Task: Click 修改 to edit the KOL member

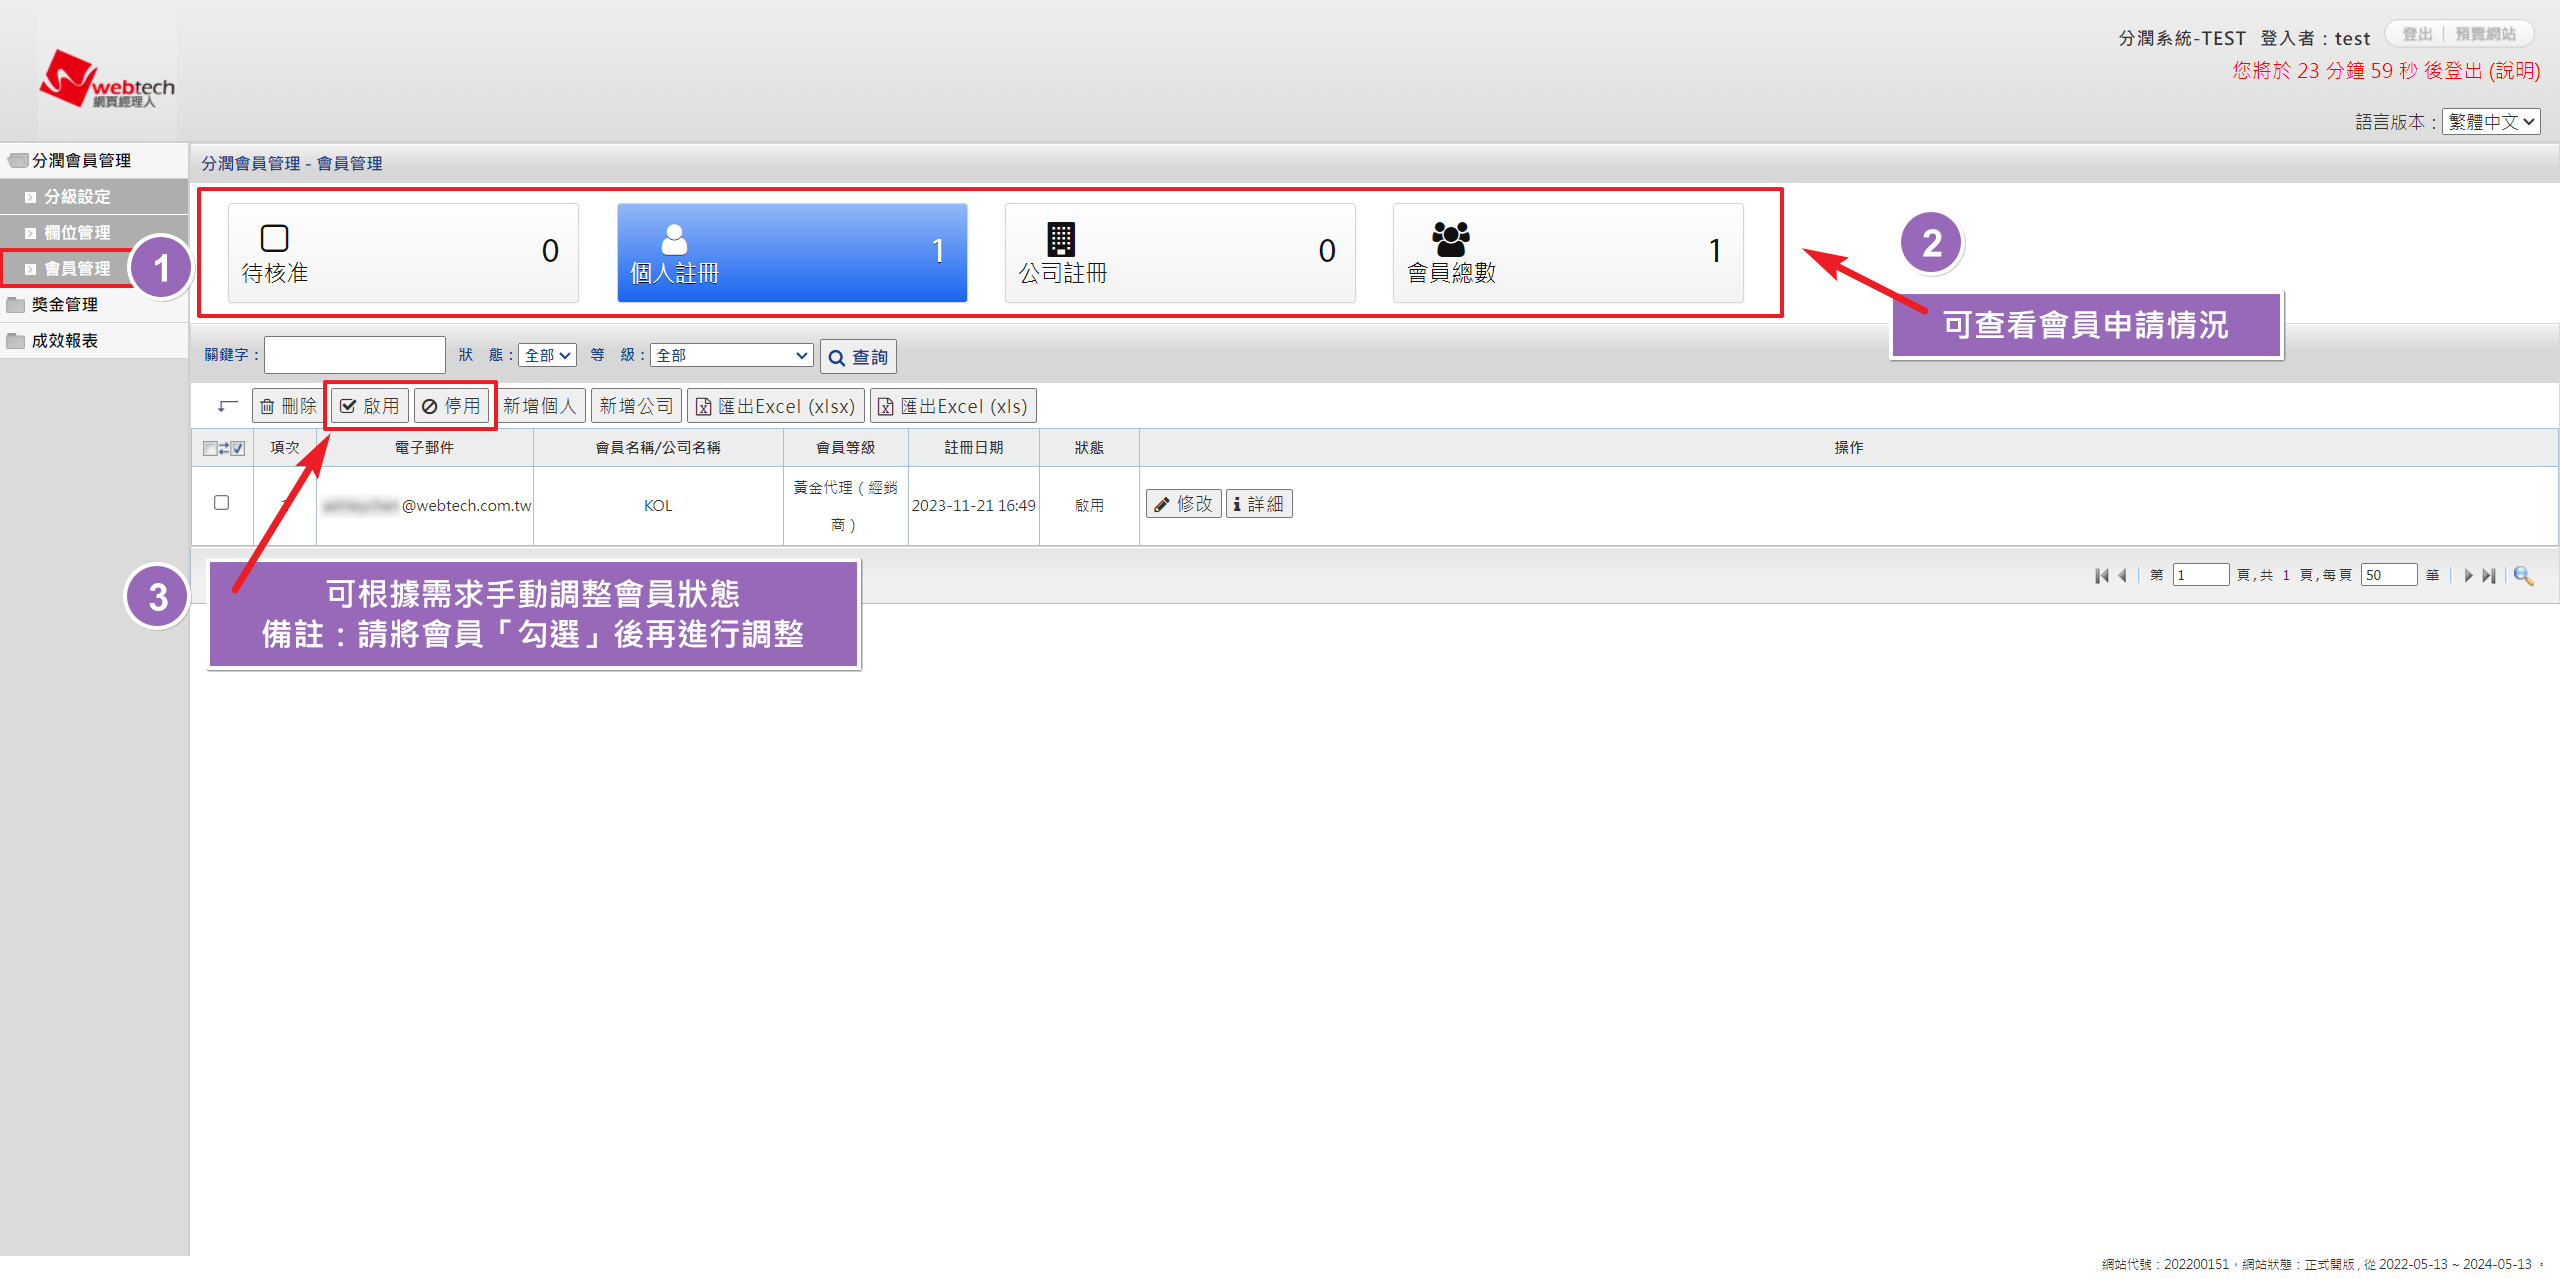Action: (1183, 504)
